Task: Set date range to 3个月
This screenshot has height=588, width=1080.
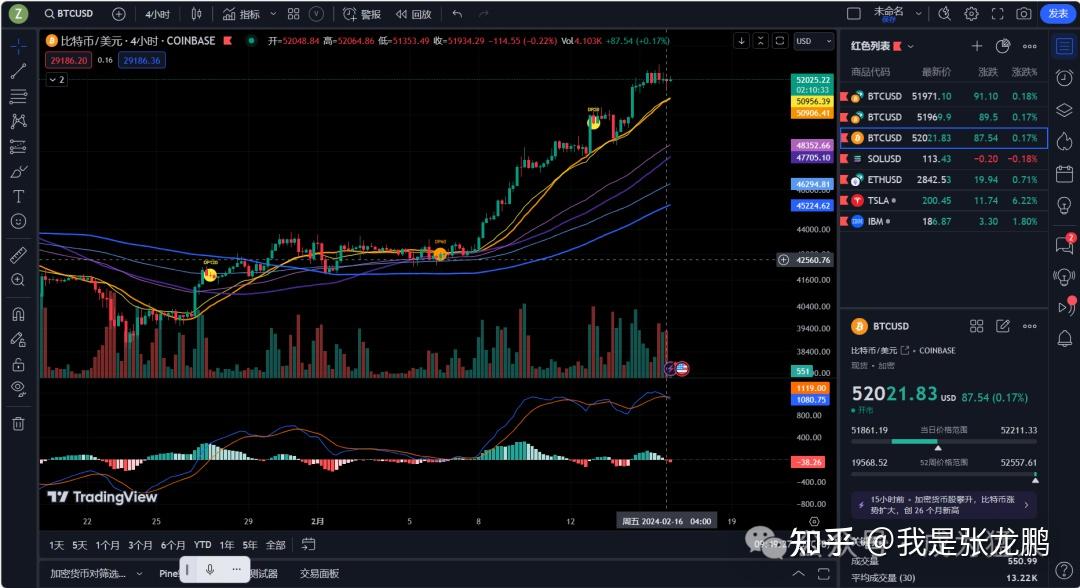Action: [140, 545]
